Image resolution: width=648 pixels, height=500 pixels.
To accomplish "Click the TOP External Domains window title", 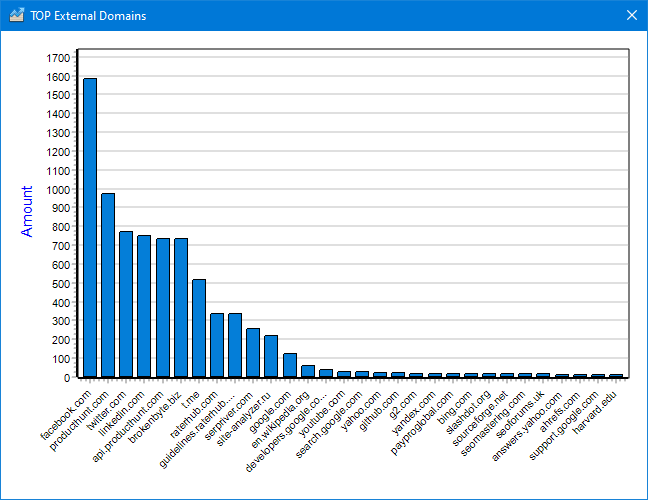I will [x=88, y=16].
